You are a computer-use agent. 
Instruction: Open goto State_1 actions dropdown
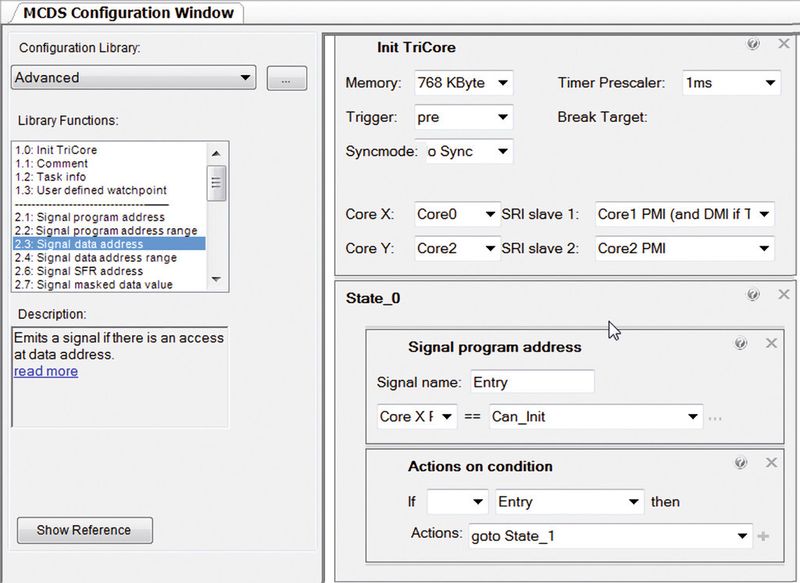[x=610, y=536]
